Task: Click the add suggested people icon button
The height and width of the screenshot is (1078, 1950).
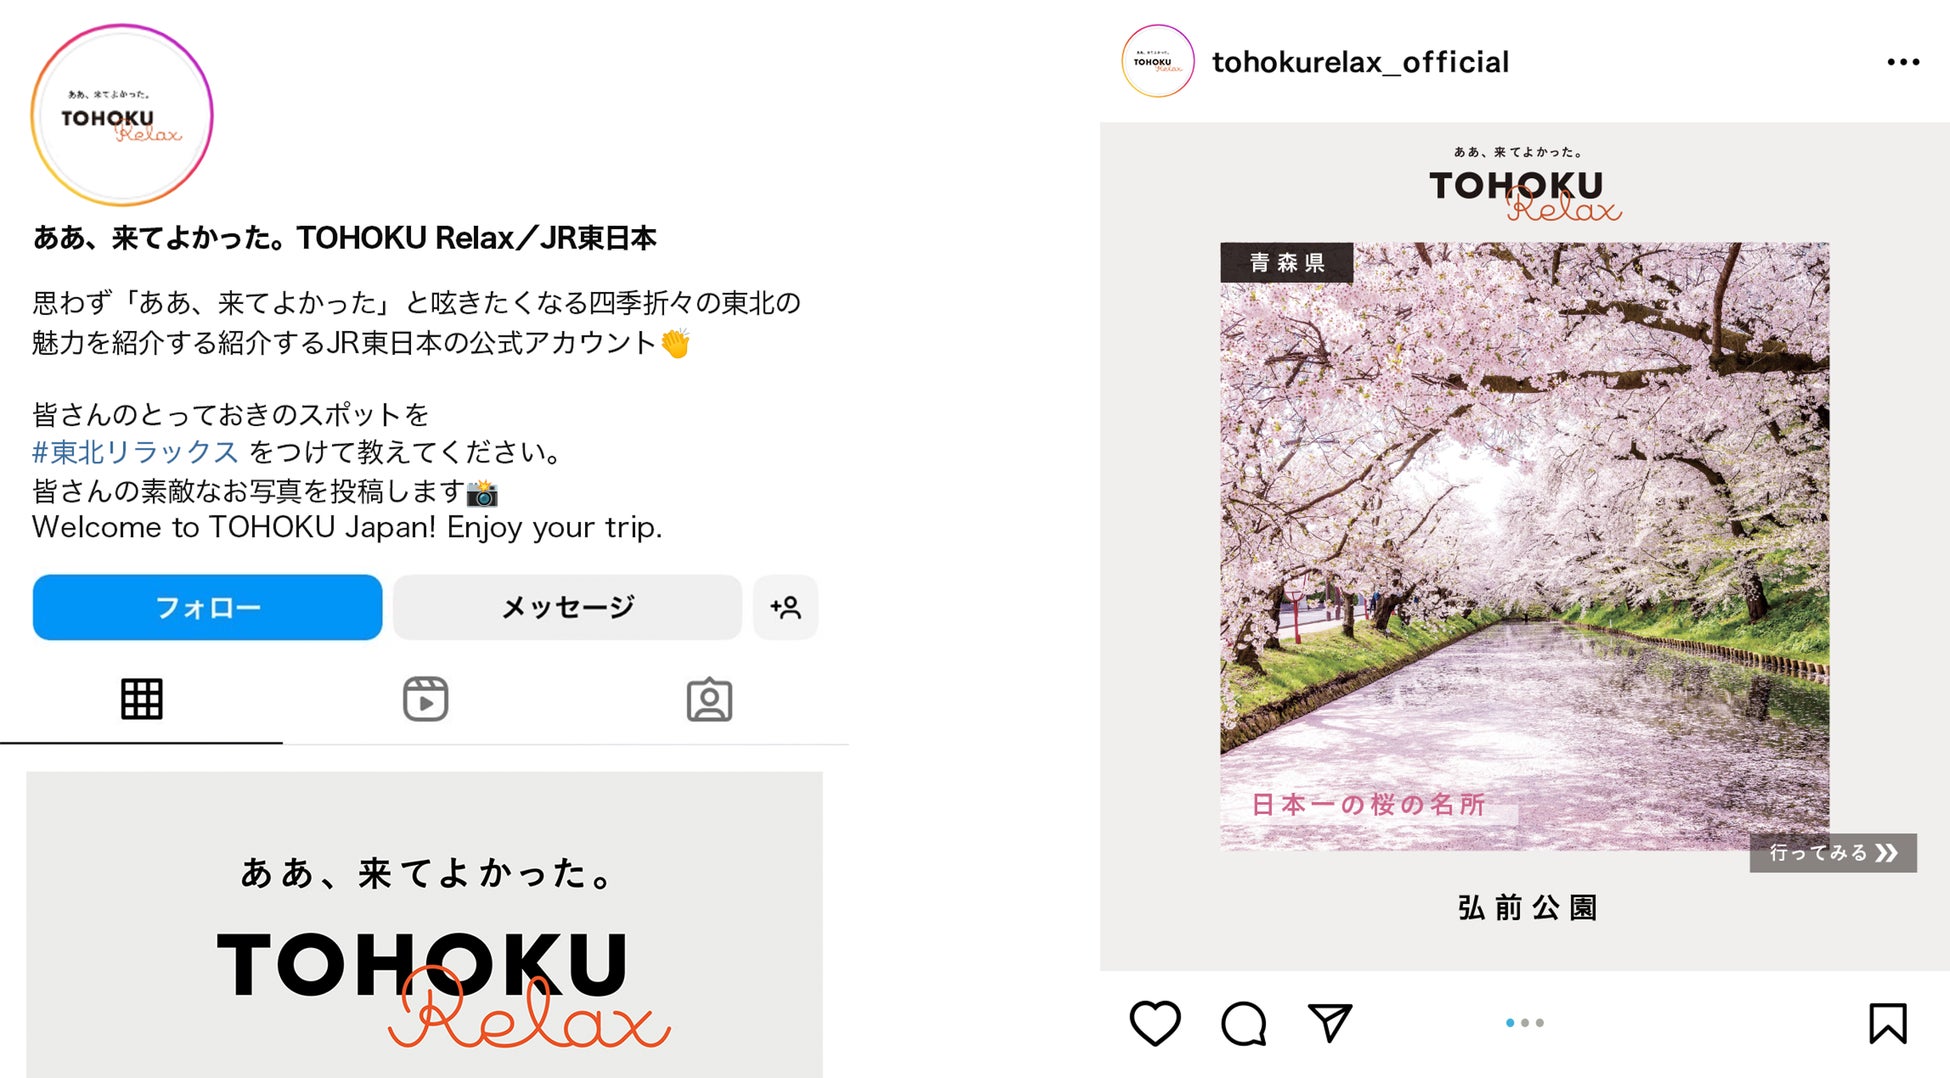Action: coord(785,607)
